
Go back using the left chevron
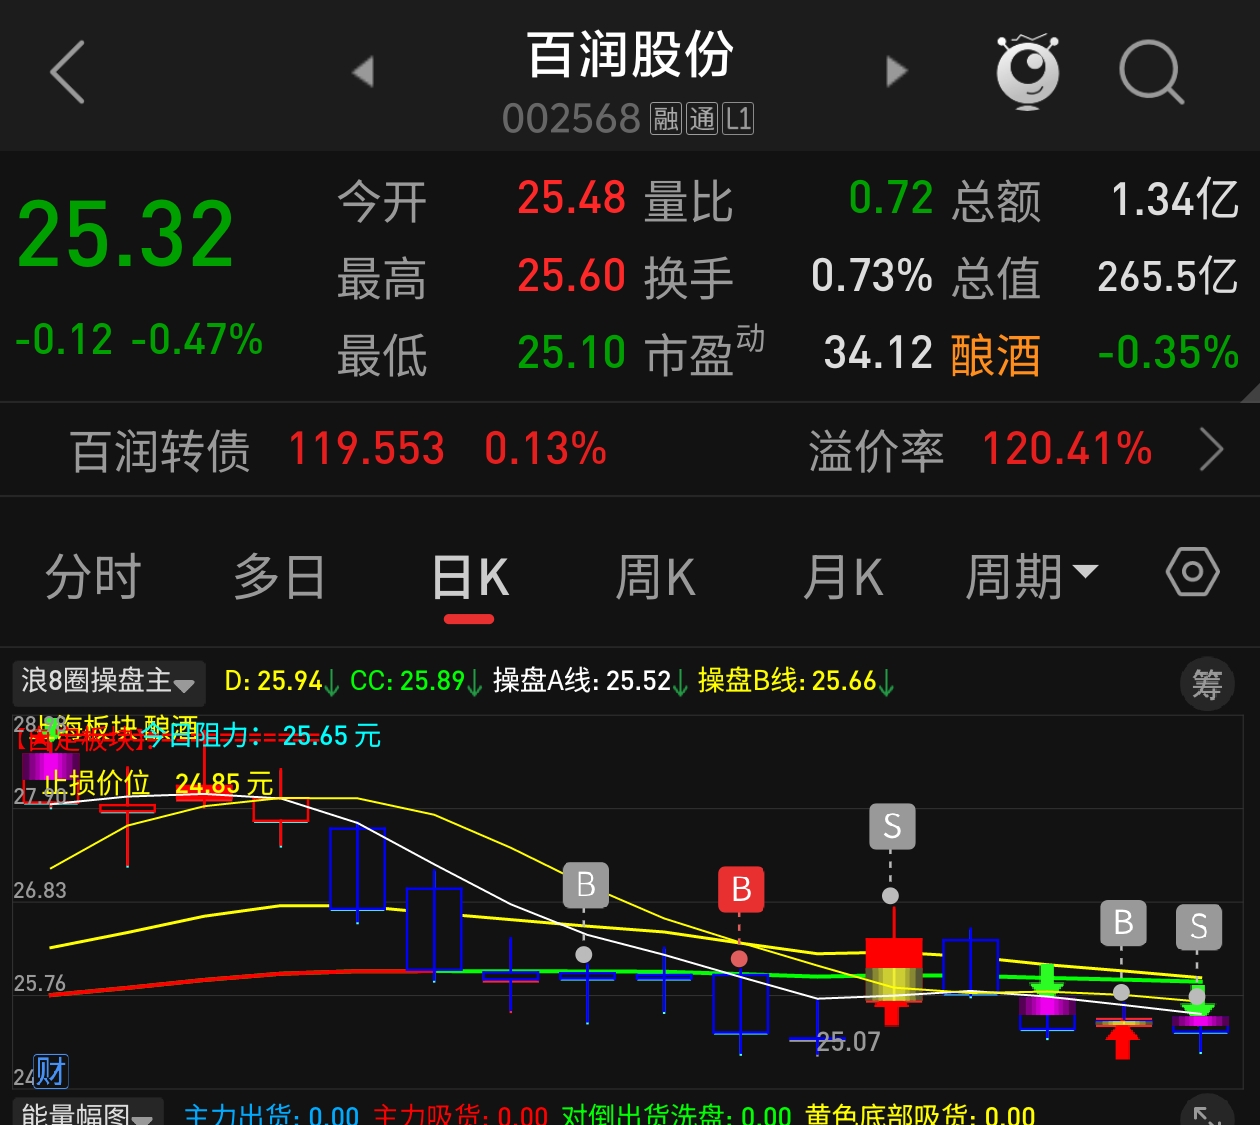coord(67,72)
